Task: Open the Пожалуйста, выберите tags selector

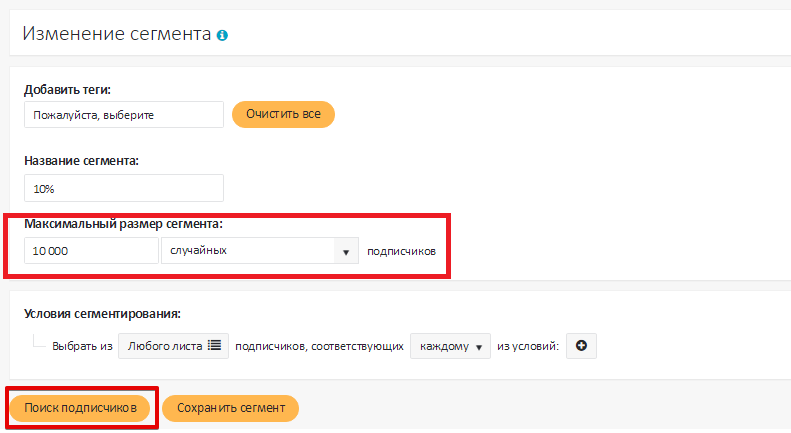Action: point(123,115)
